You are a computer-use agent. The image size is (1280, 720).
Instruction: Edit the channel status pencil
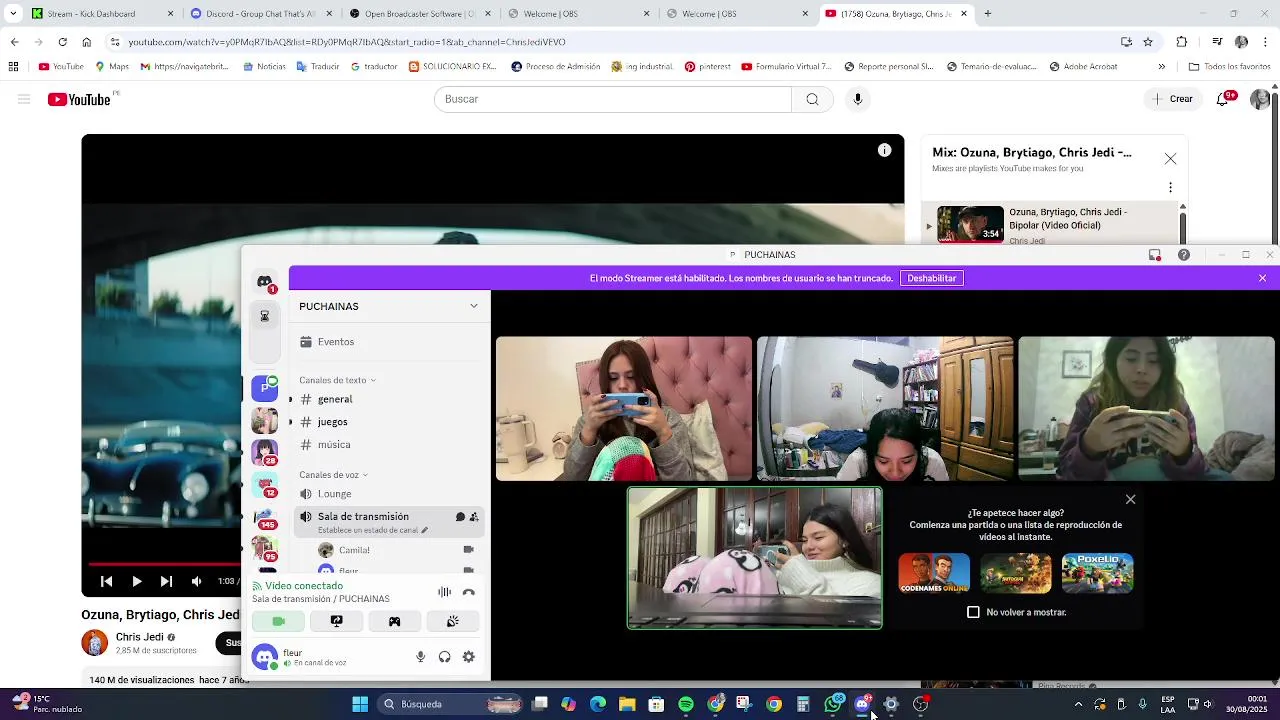(x=424, y=530)
